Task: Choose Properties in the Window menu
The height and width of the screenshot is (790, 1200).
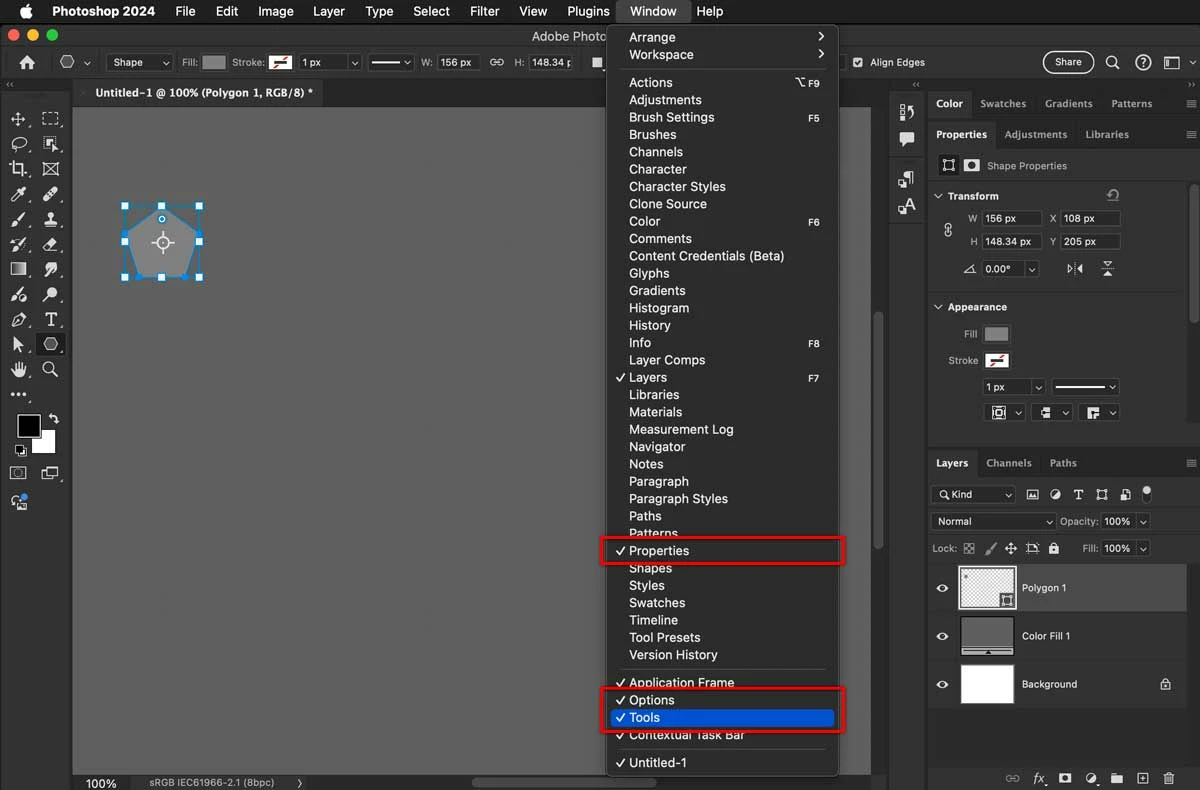Action: click(722, 551)
